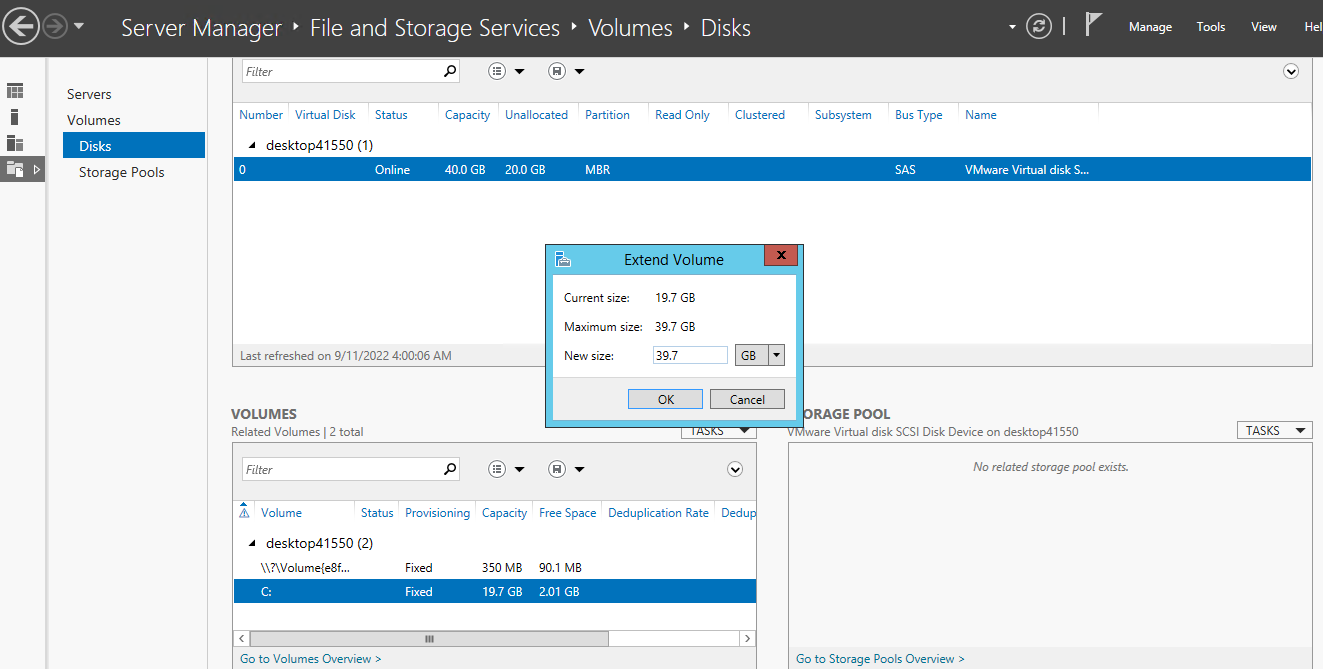Image resolution: width=1323 pixels, height=669 pixels.
Task: Click the refresh icon in header
Action: [1040, 27]
